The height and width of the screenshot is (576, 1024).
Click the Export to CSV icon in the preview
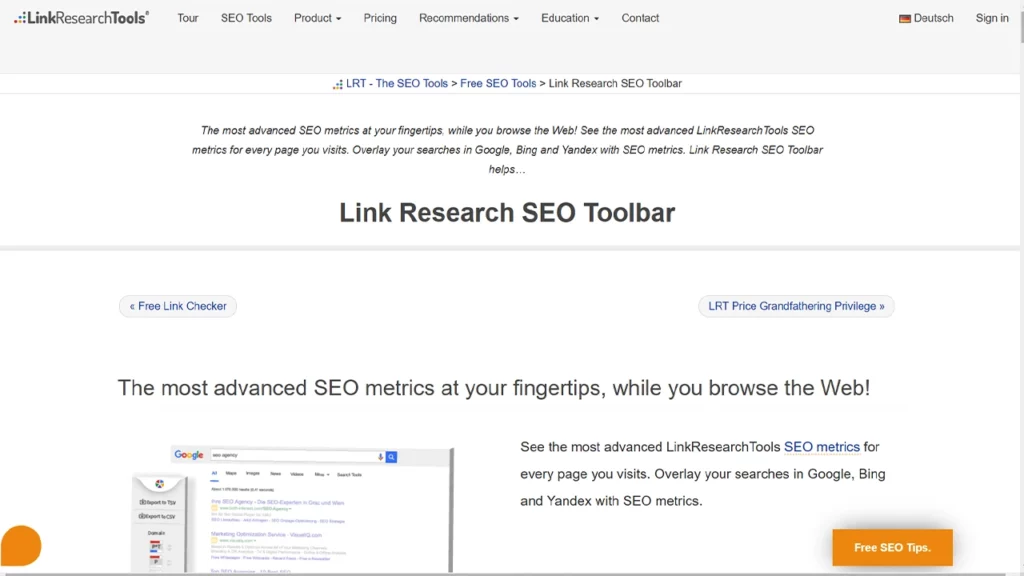pos(144,516)
